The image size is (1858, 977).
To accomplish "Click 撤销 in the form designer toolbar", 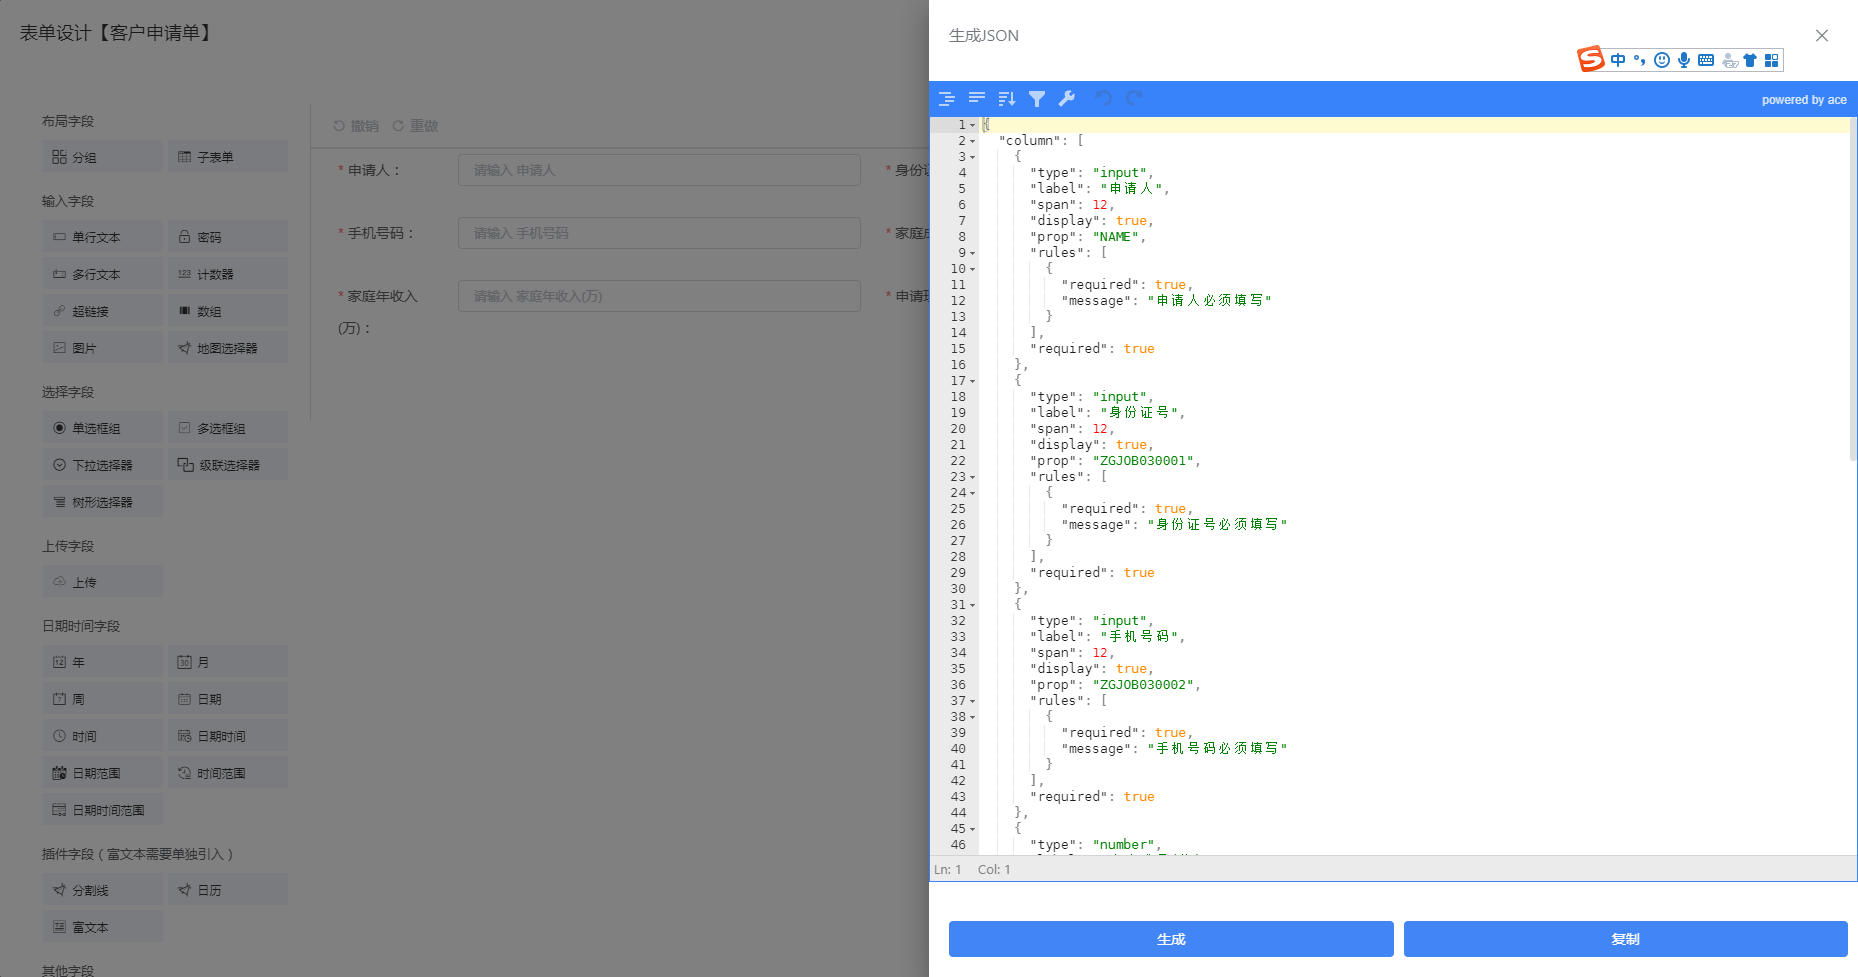I will [356, 126].
